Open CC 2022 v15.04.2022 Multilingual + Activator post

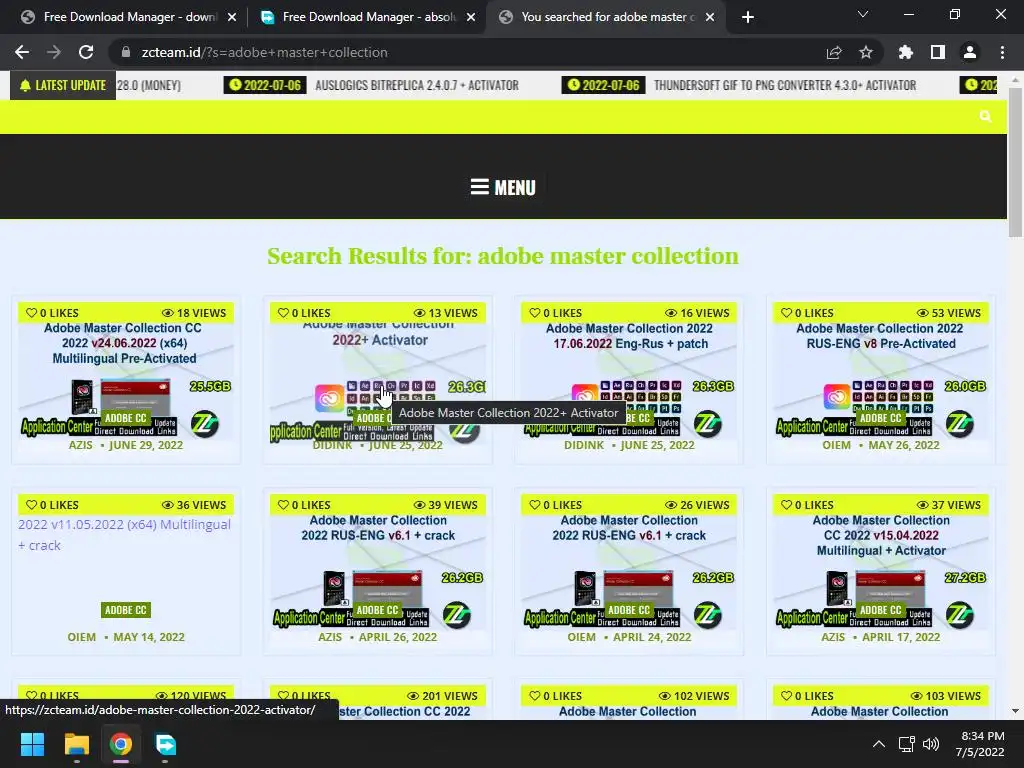pyautogui.click(x=881, y=570)
